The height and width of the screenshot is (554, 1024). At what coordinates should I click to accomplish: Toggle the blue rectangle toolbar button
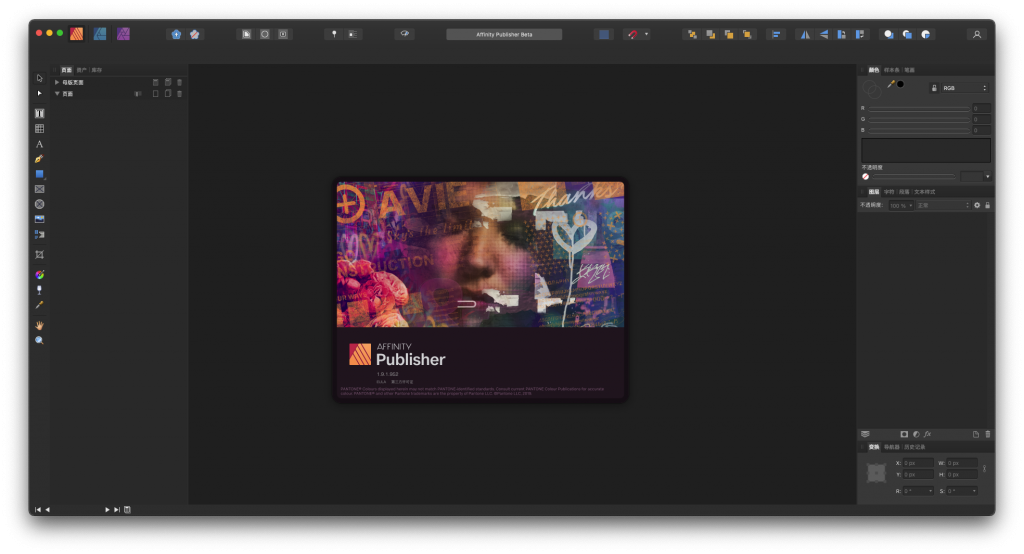coord(604,35)
